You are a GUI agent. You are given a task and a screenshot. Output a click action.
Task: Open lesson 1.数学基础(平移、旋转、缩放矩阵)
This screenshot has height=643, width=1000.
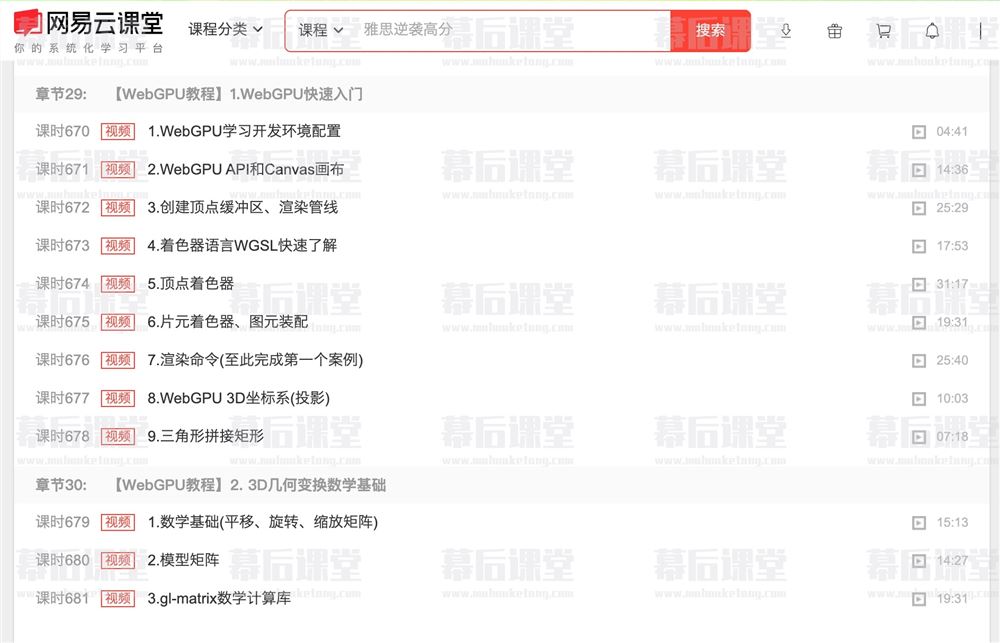[263, 522]
